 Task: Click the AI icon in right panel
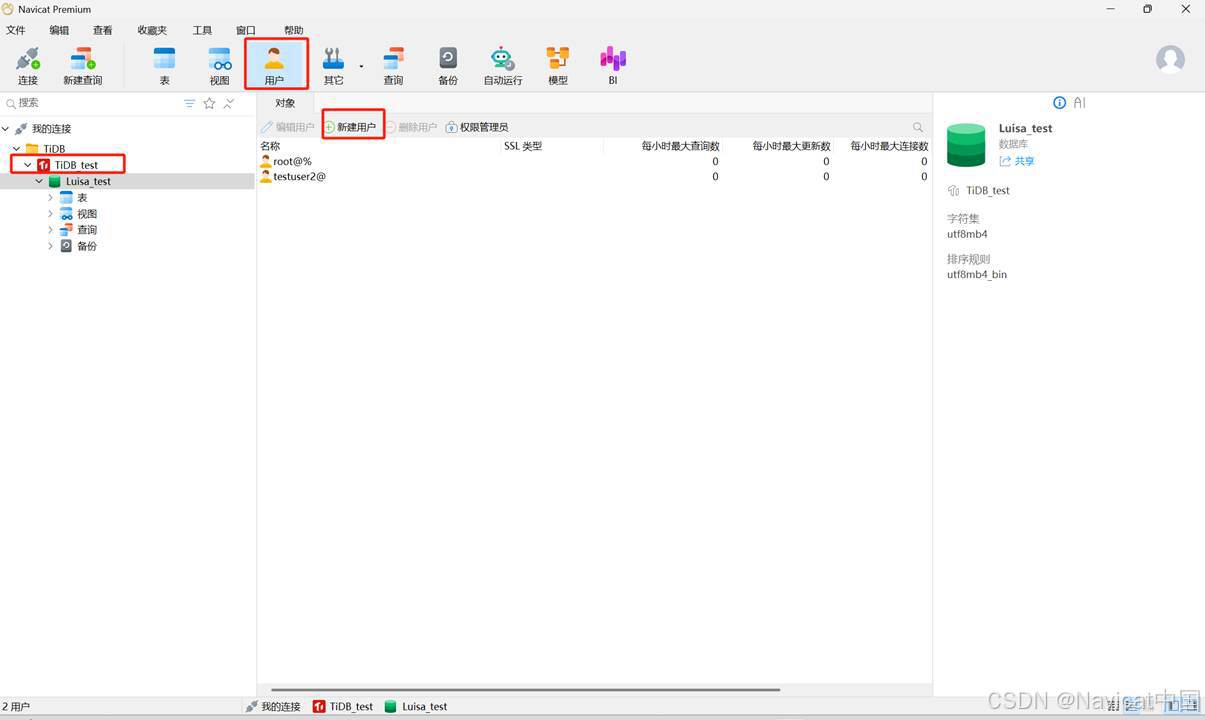point(1079,103)
